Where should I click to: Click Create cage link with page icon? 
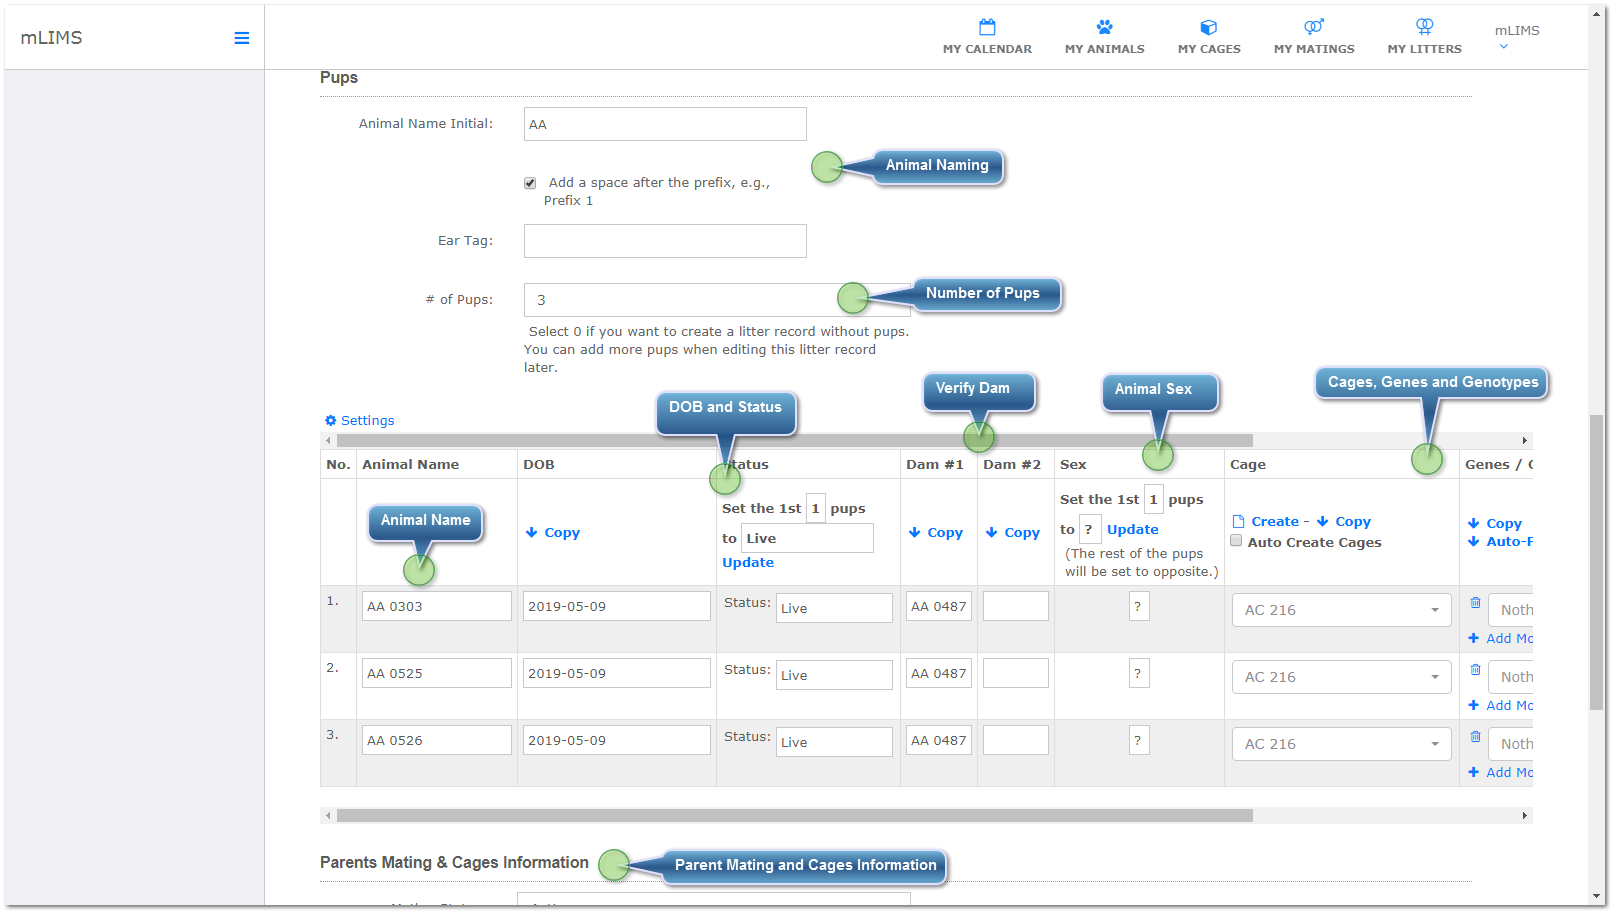(1265, 522)
